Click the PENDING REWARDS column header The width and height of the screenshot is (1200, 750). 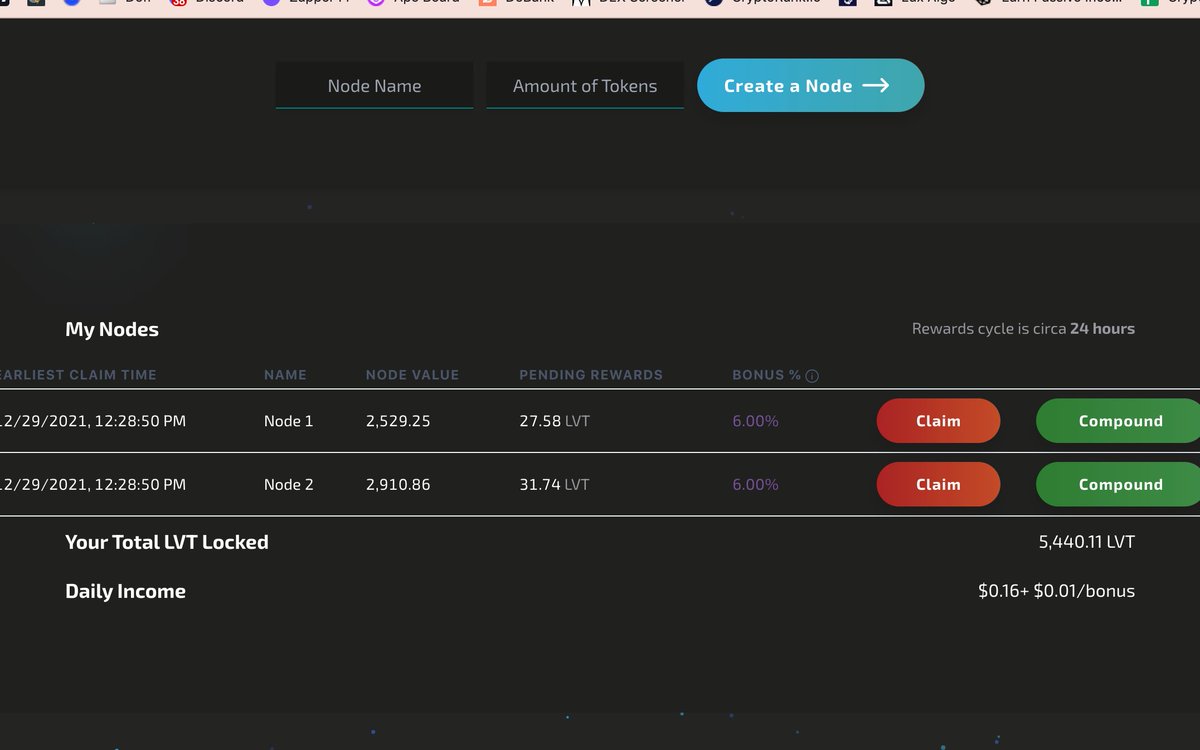591,375
